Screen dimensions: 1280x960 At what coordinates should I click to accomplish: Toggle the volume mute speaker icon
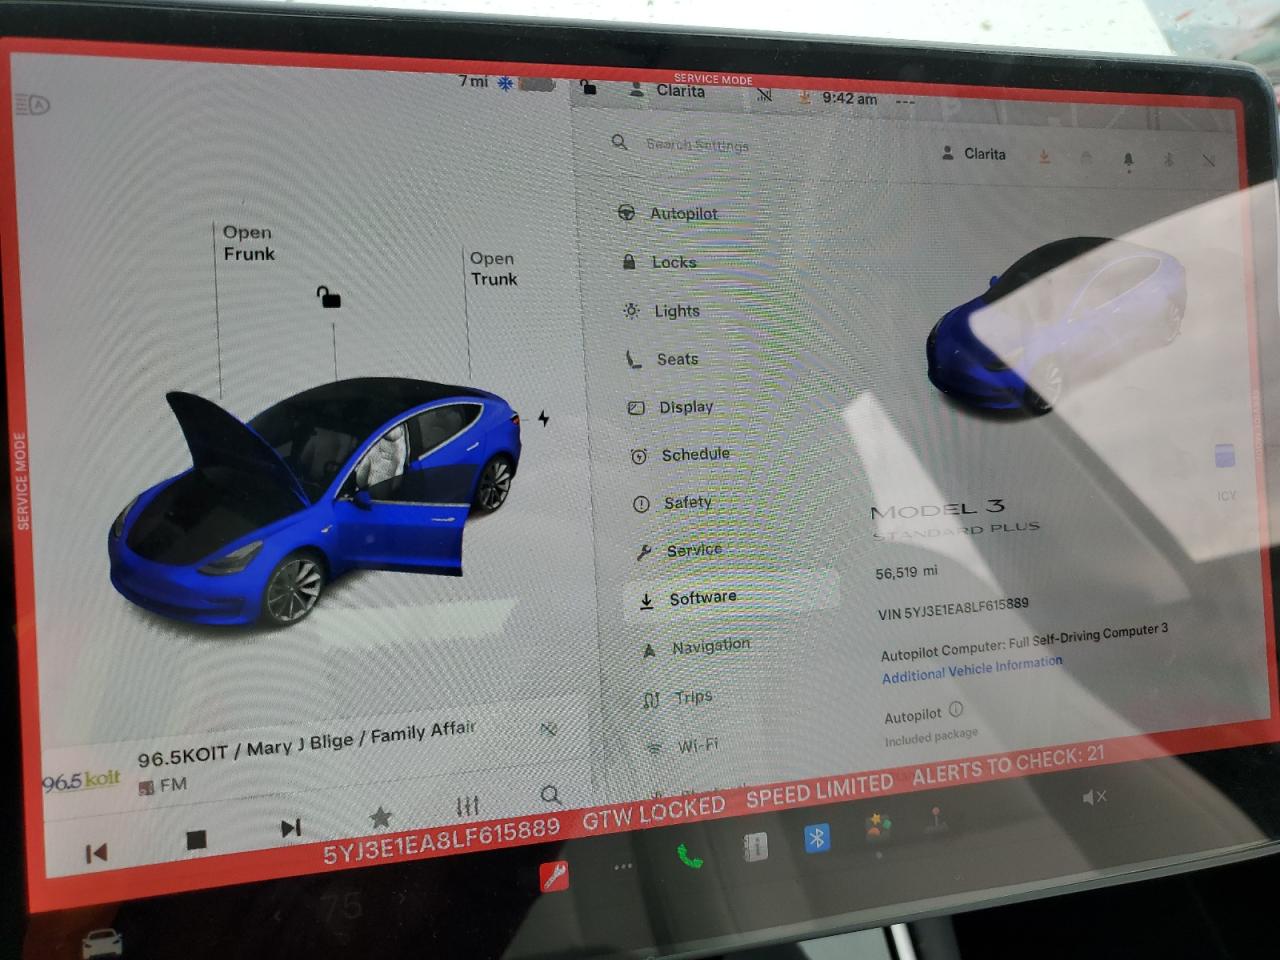coord(1094,797)
